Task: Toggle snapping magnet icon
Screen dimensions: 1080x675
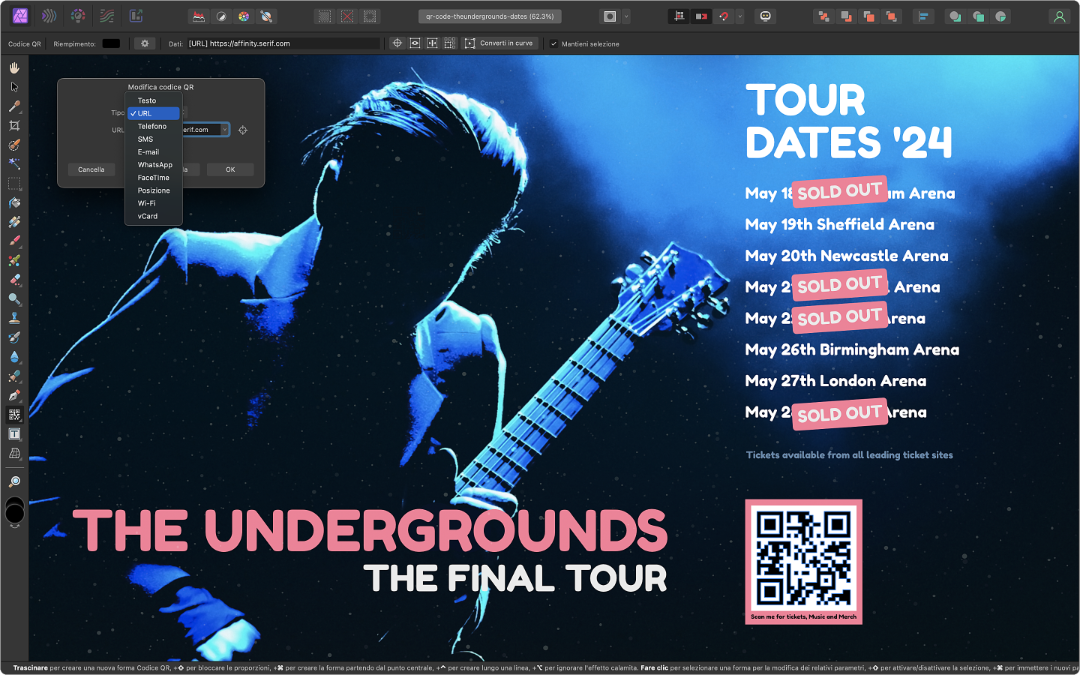Action: (721, 16)
